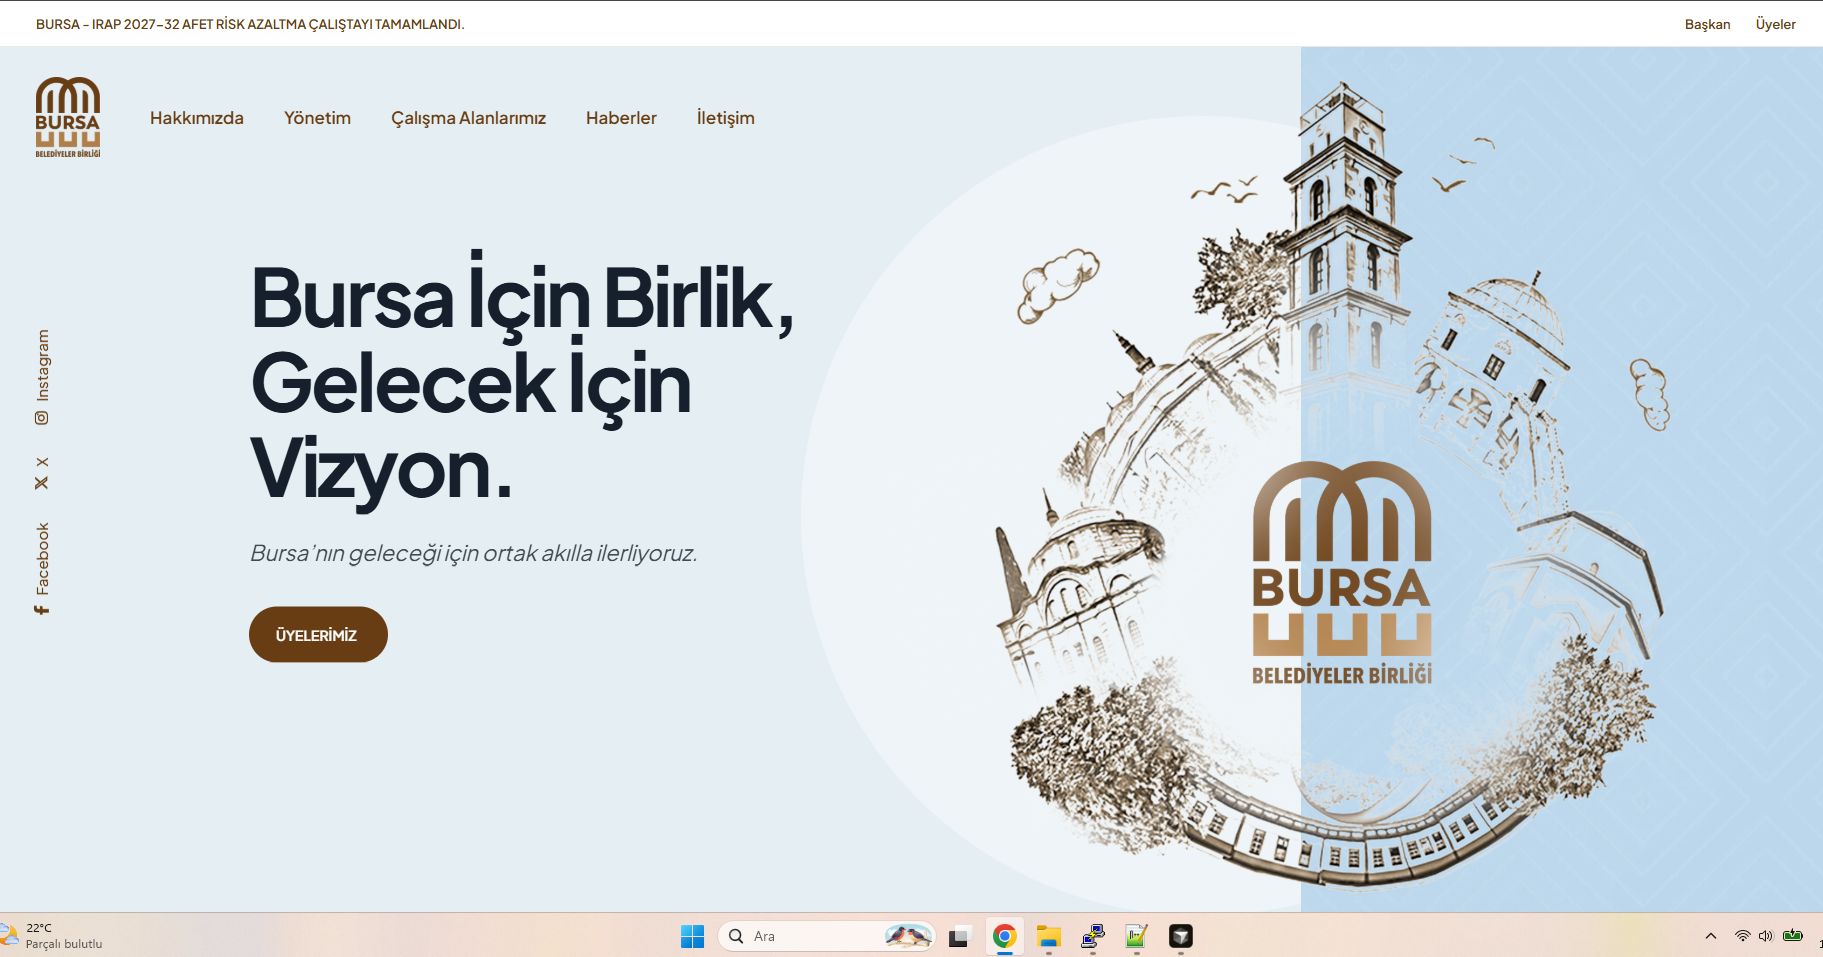Click the Ara search box in taskbar
This screenshot has width=1823, height=957.
(x=826, y=936)
